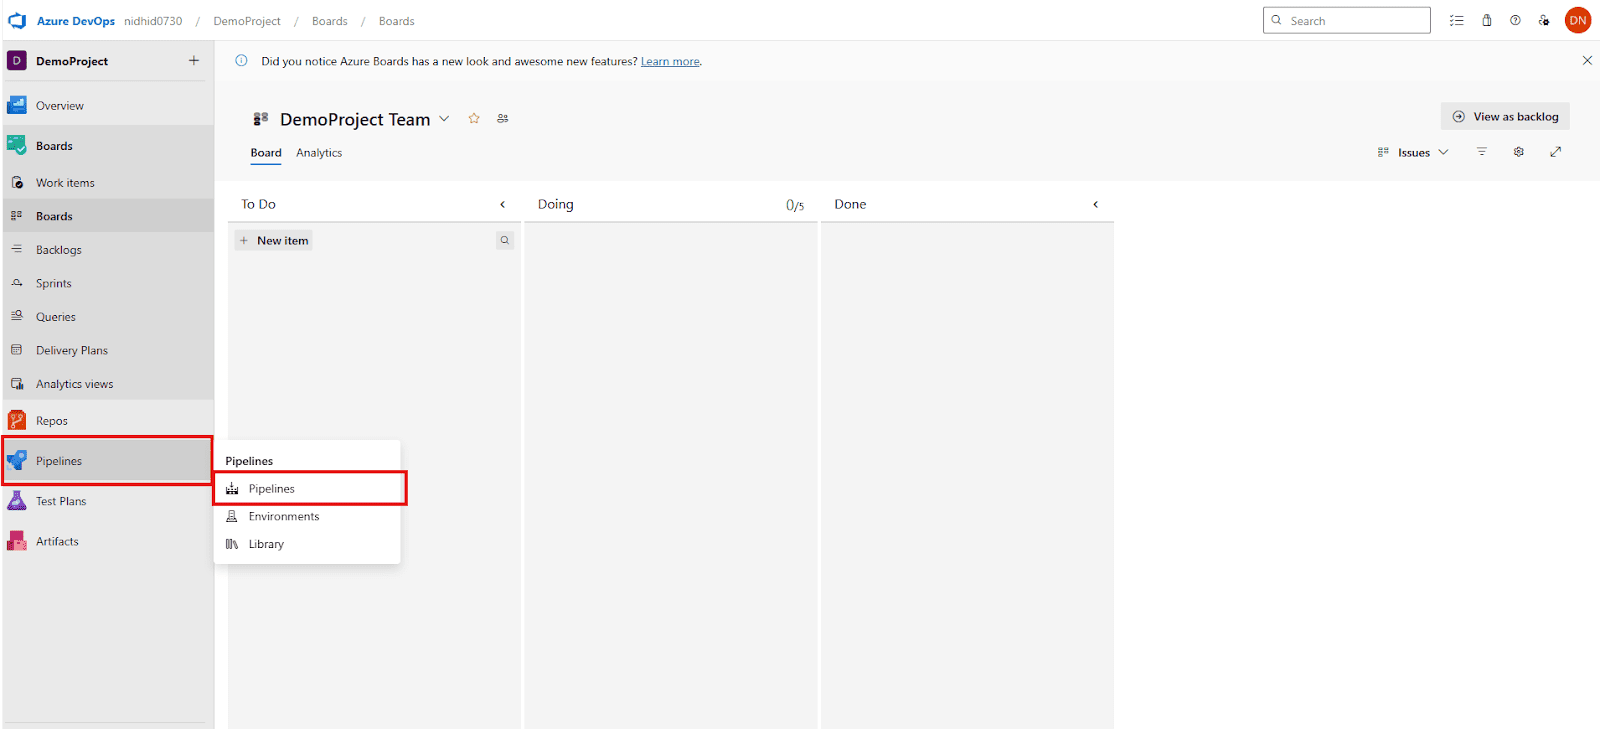Select the Boards sub-item under Boards hub
1600x729 pixels.
click(108, 216)
